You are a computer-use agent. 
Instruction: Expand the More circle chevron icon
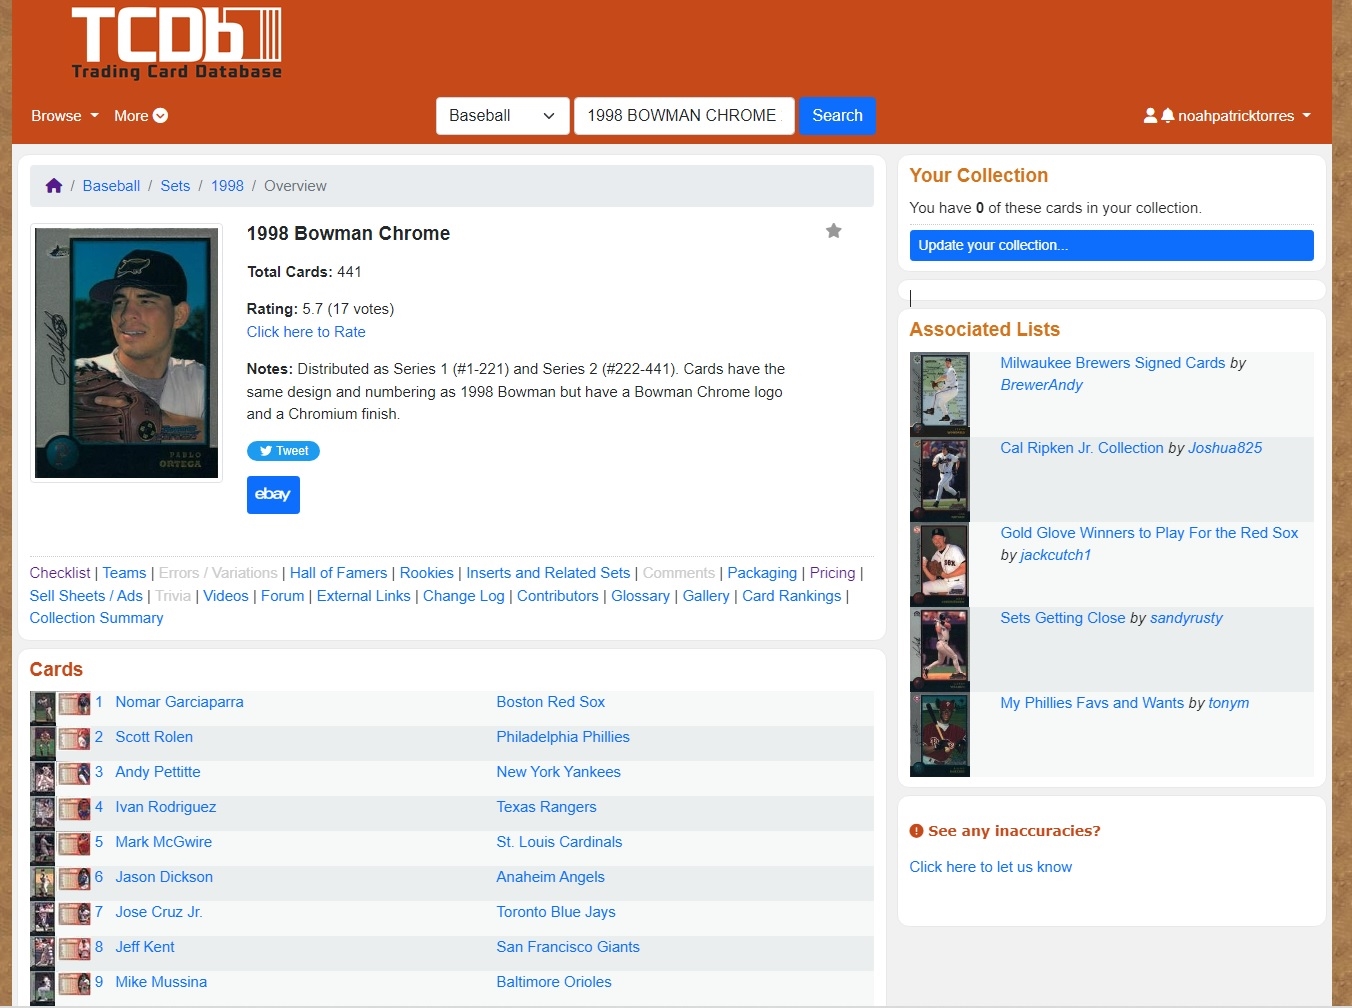[x=160, y=116]
